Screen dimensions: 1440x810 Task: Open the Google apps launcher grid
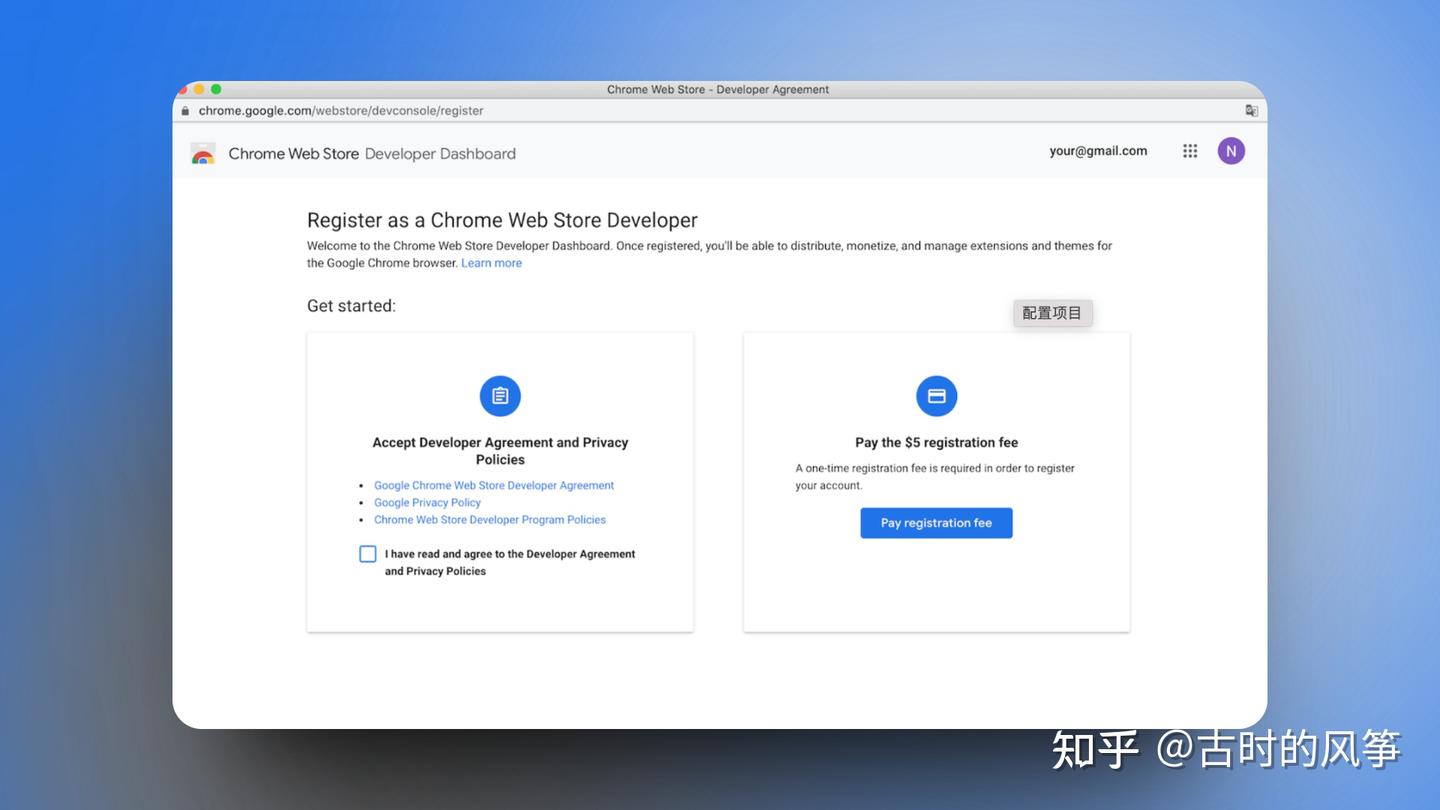click(1189, 151)
